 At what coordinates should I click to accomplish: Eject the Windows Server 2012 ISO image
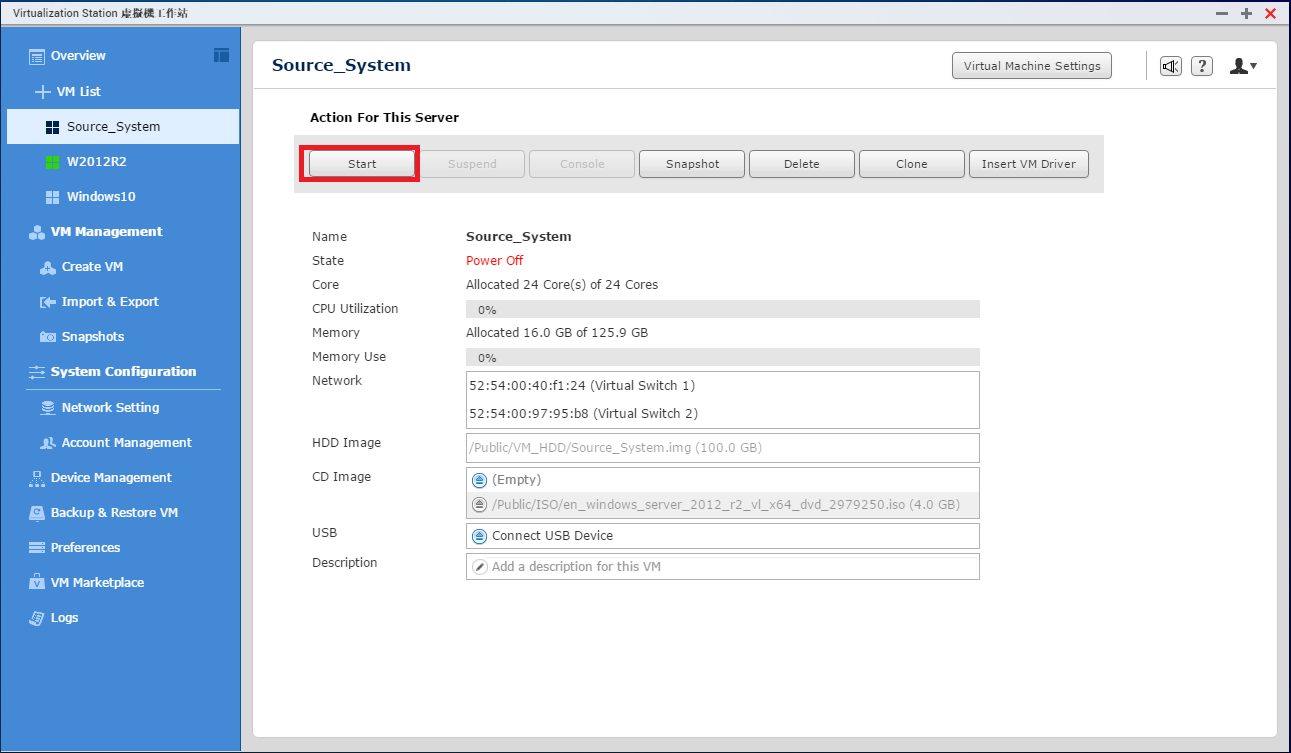point(479,505)
